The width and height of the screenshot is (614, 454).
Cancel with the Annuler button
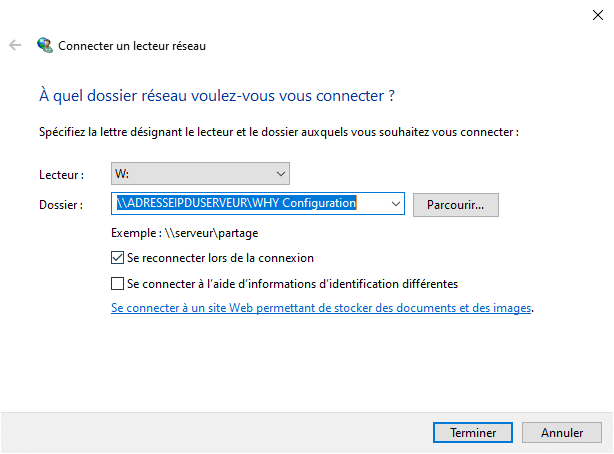(562, 432)
